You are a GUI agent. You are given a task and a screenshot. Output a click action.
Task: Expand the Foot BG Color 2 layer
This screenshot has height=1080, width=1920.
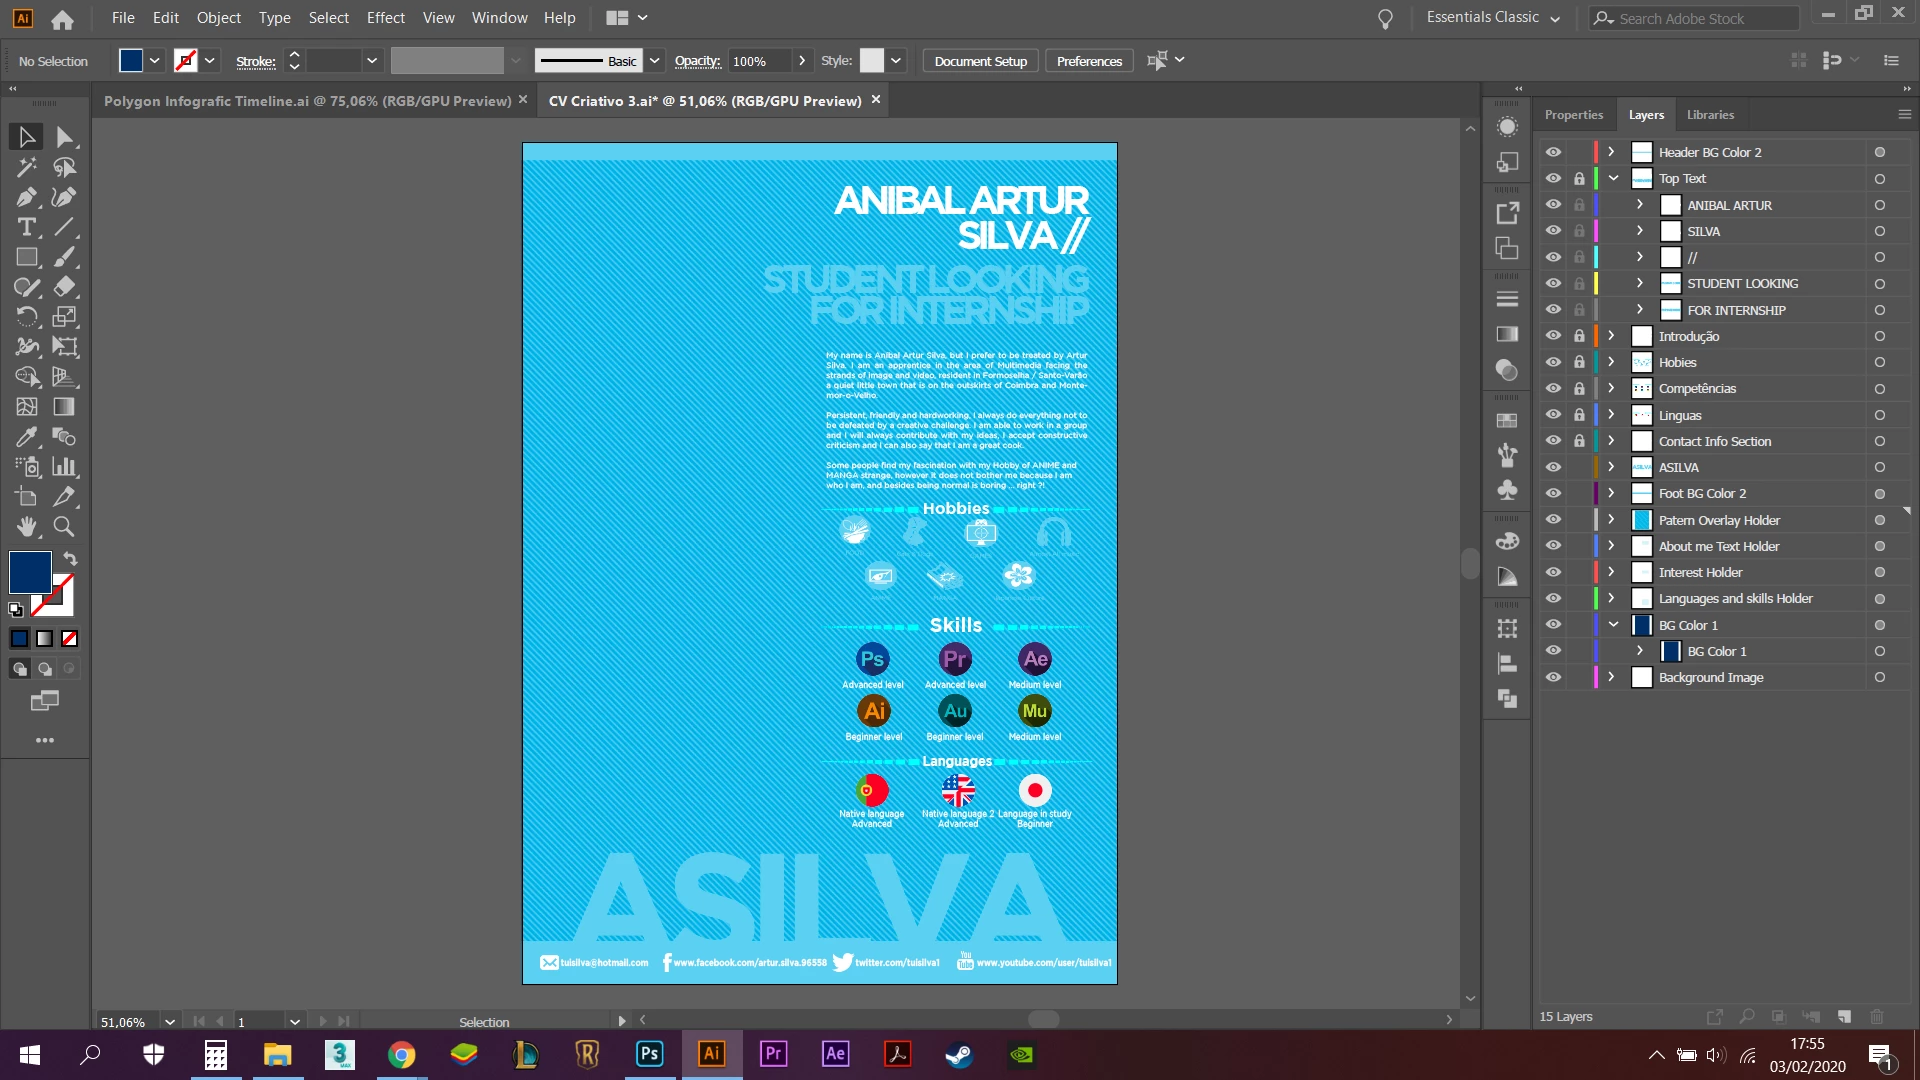[1611, 493]
